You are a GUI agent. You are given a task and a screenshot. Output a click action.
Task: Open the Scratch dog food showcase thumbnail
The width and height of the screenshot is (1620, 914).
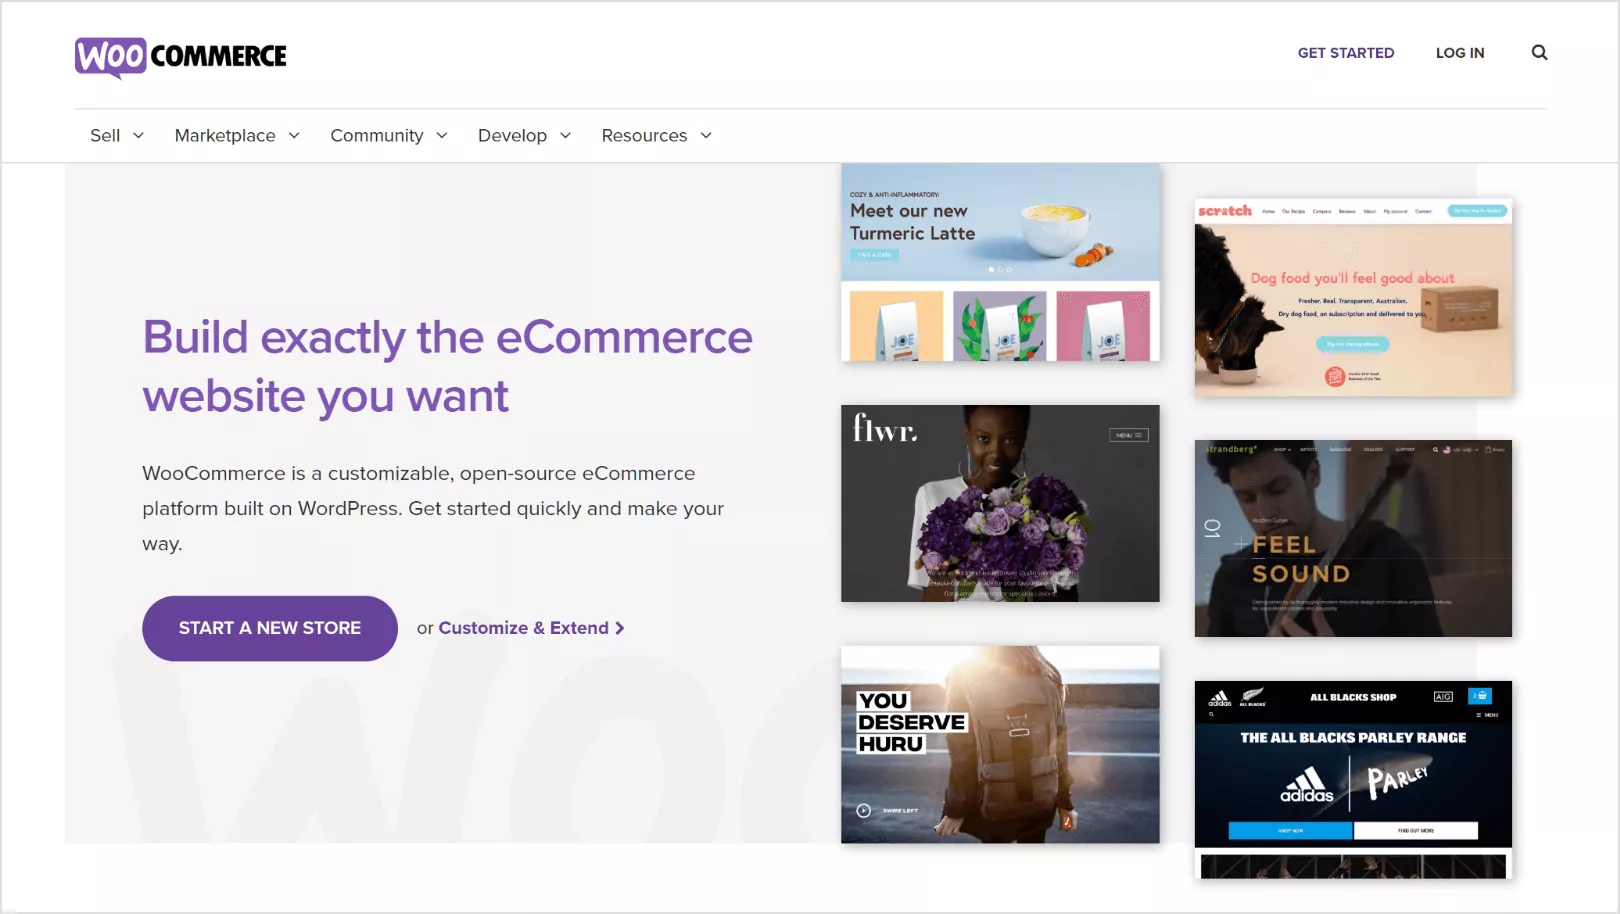[1353, 297]
